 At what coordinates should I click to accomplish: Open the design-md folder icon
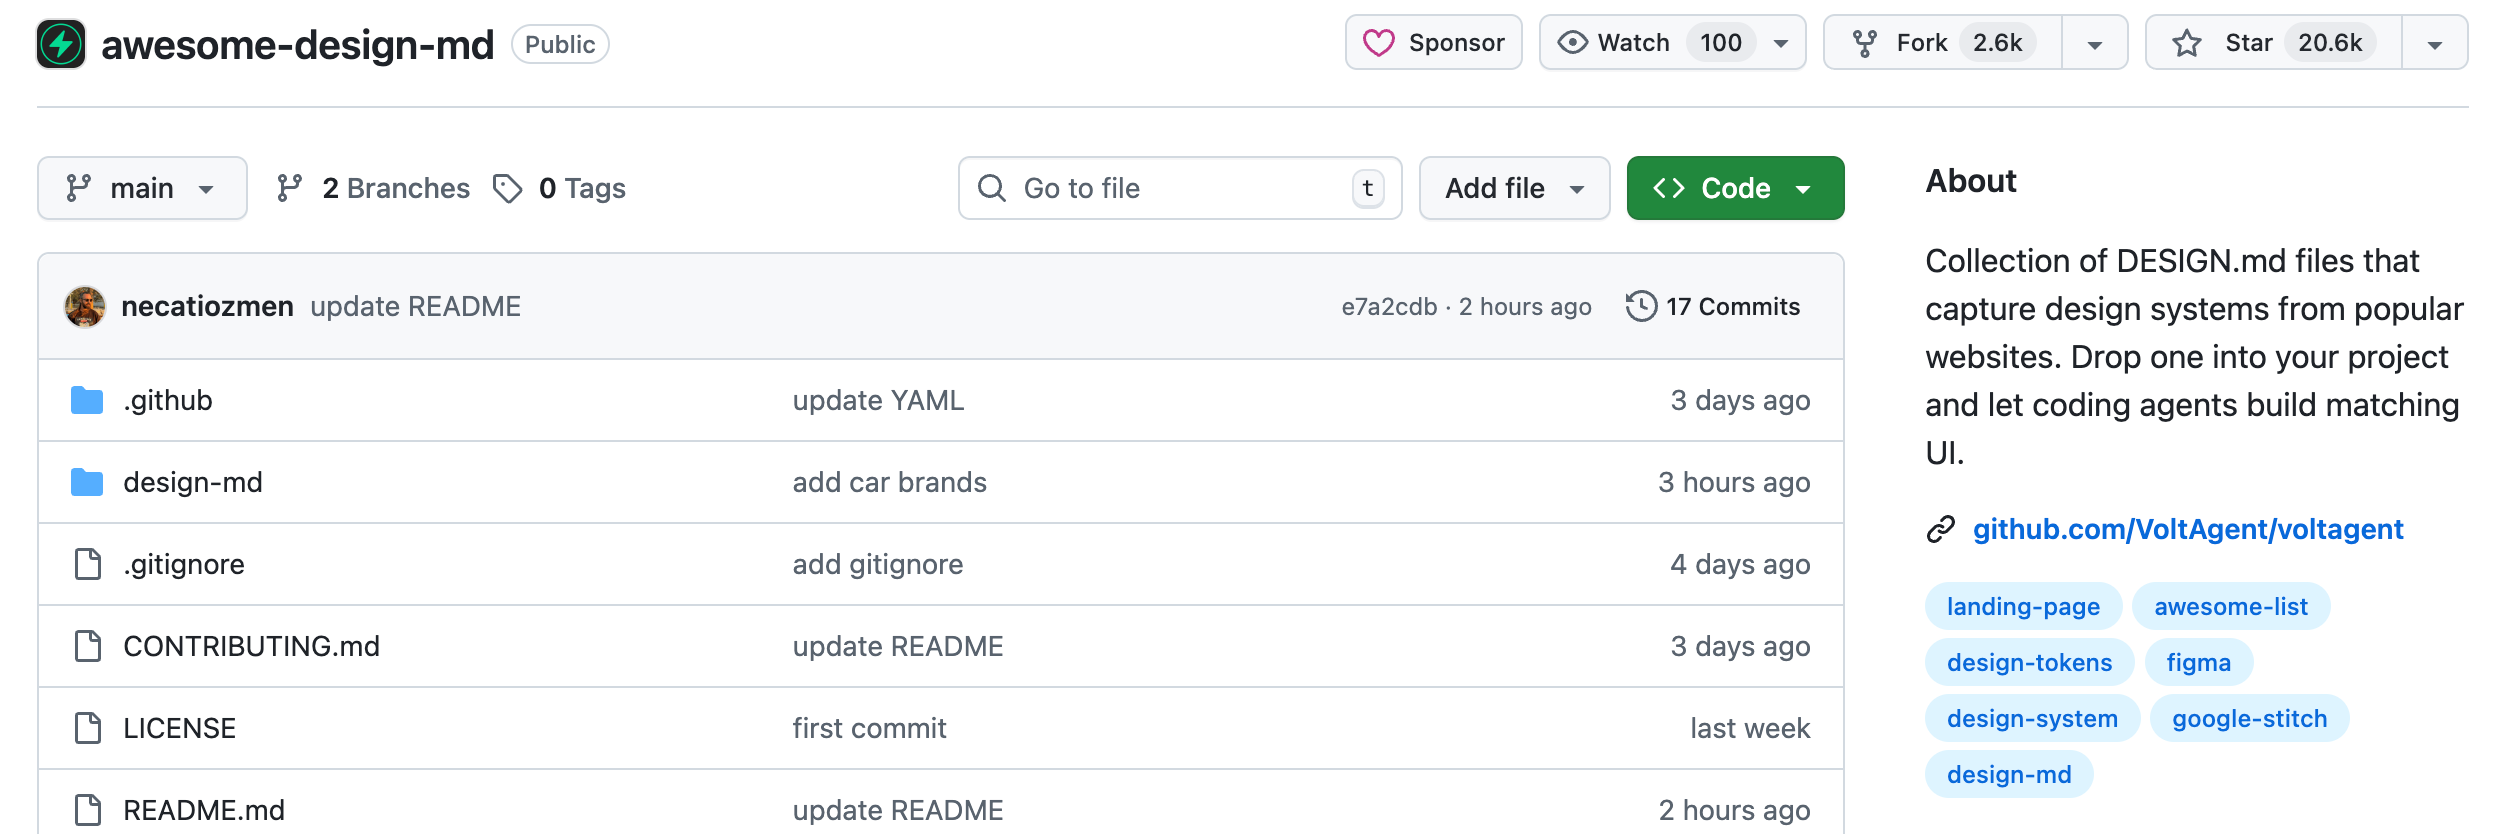[x=87, y=483]
